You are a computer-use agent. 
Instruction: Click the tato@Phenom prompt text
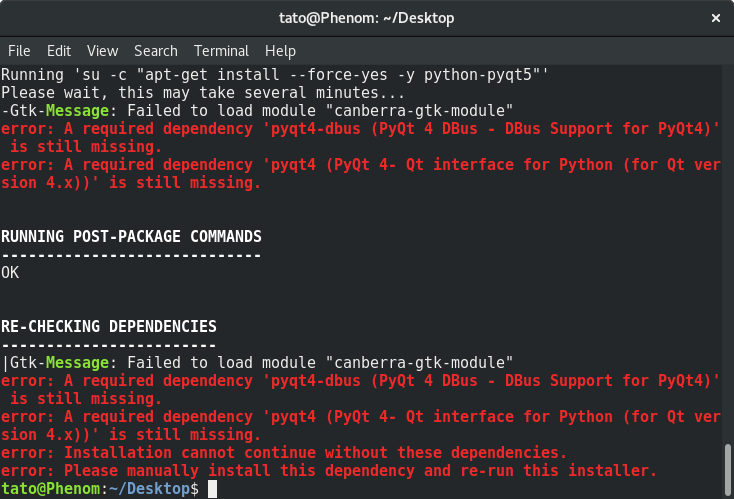pos(51,489)
